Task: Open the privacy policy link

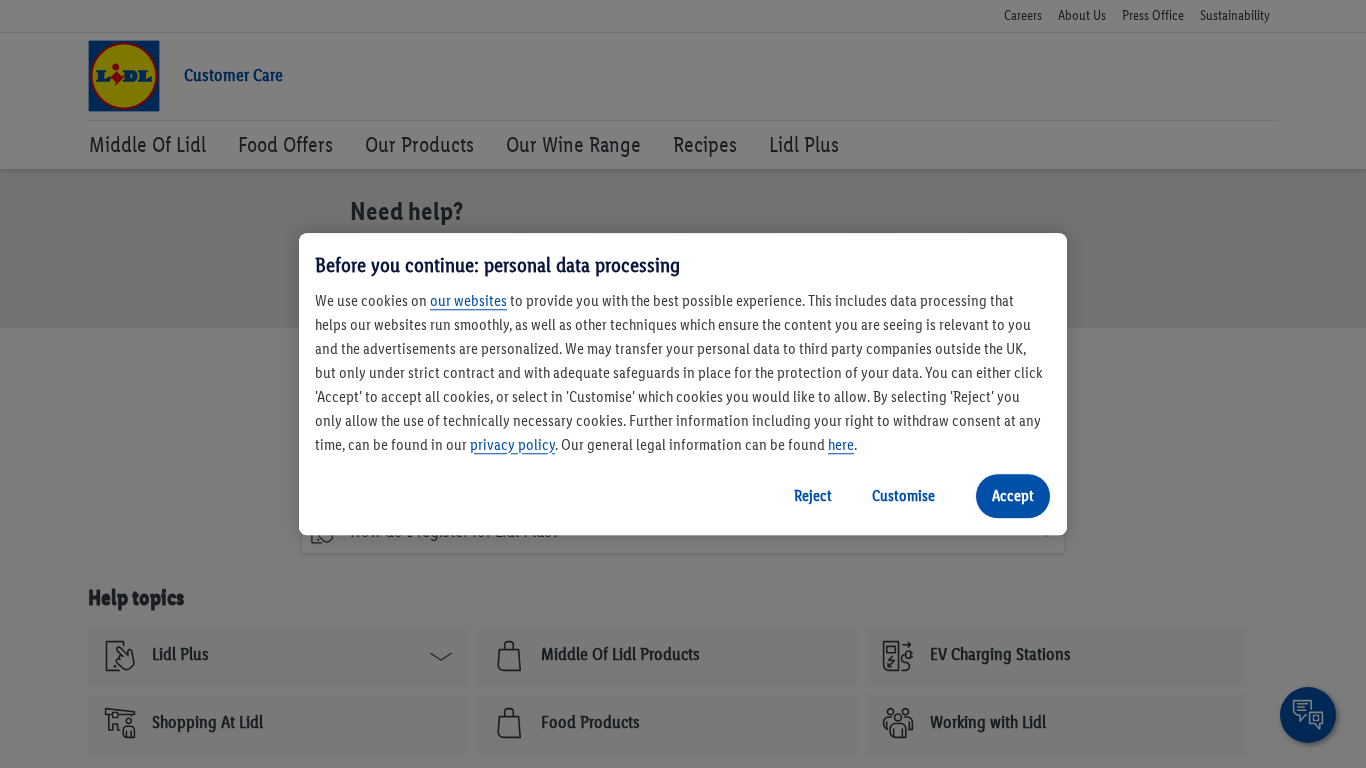Action: (512, 445)
